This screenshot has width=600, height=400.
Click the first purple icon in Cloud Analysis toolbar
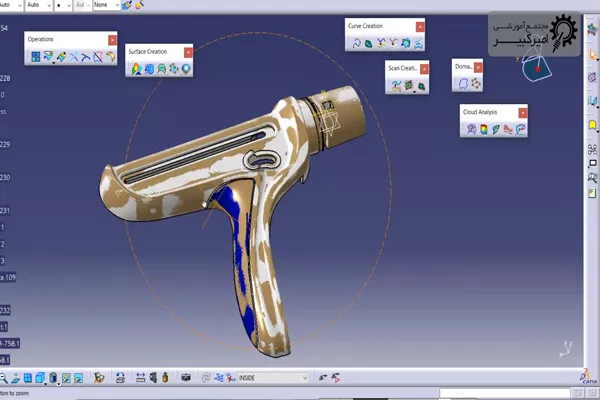(x=471, y=129)
